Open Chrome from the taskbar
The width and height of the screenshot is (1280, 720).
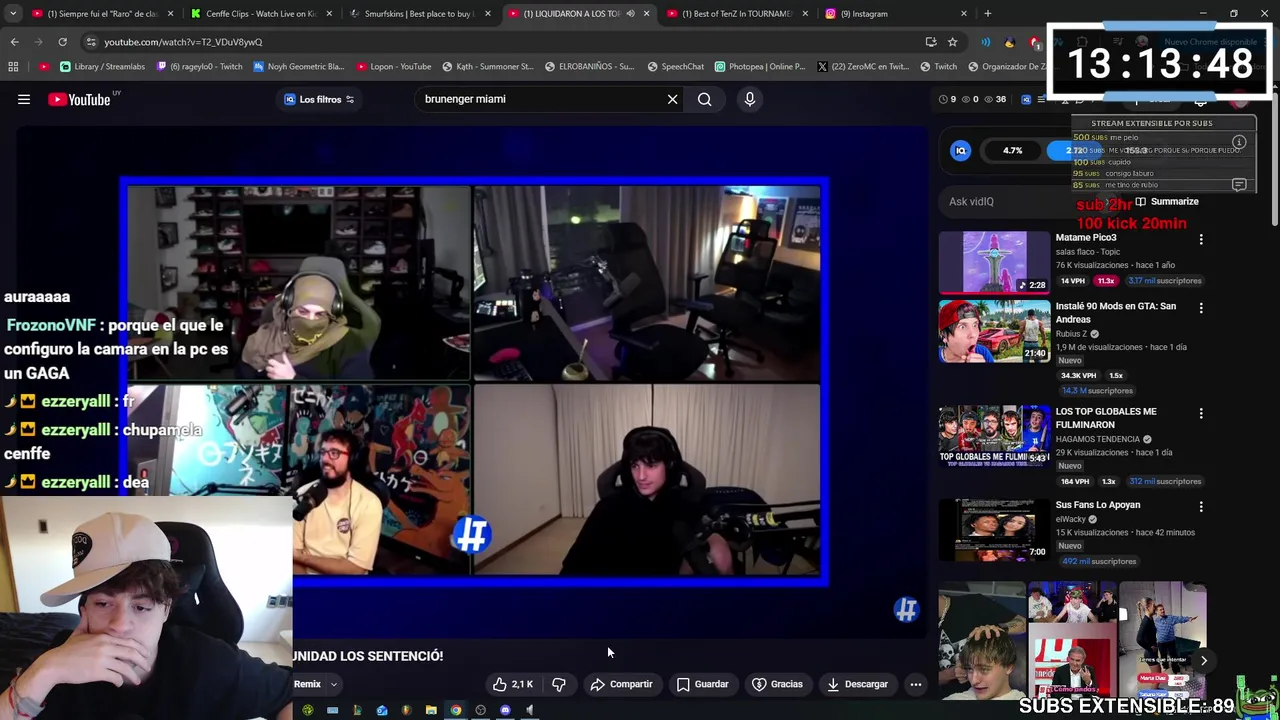pos(456,711)
